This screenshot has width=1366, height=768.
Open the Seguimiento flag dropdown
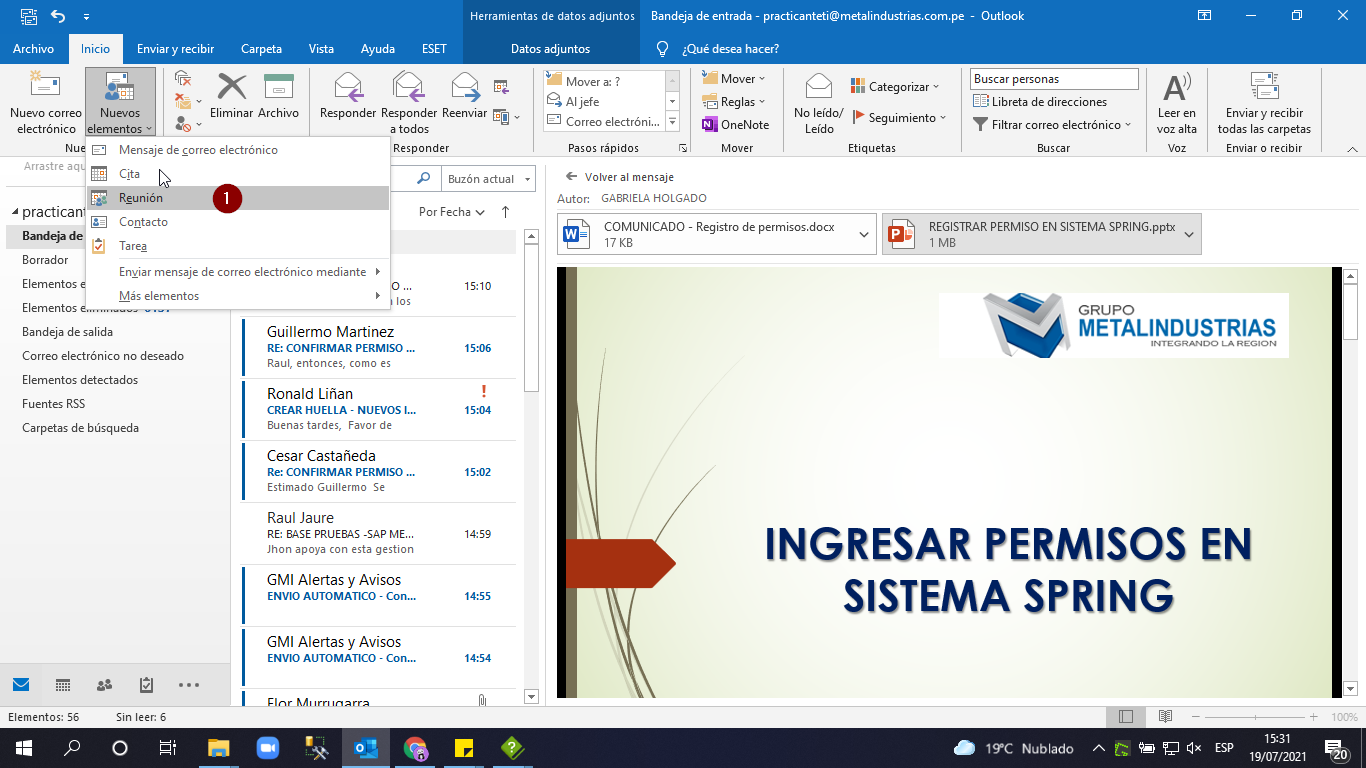(899, 118)
